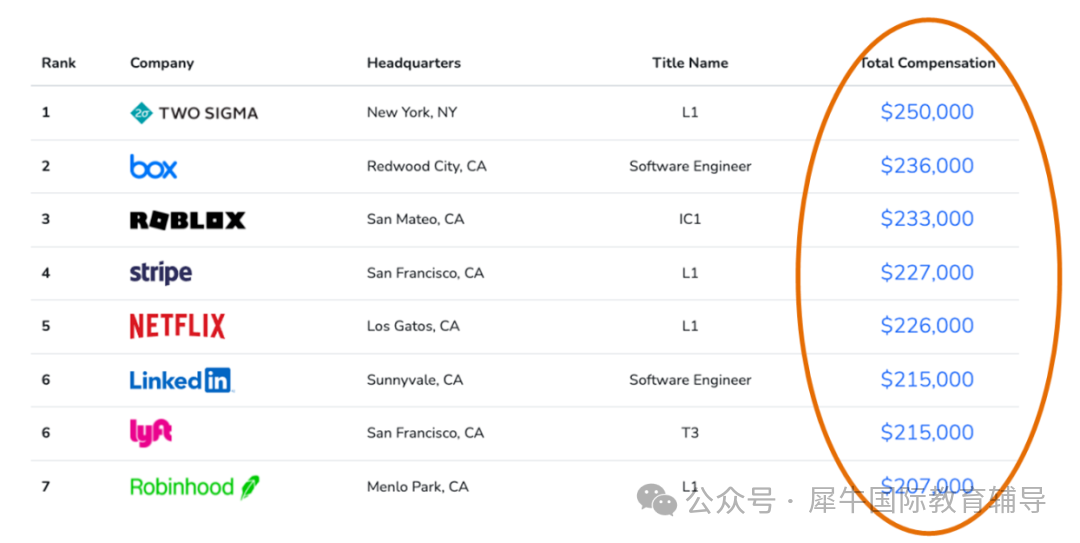The image size is (1080, 543).
Task: Click the $227,000 compensation link
Action: (927, 273)
